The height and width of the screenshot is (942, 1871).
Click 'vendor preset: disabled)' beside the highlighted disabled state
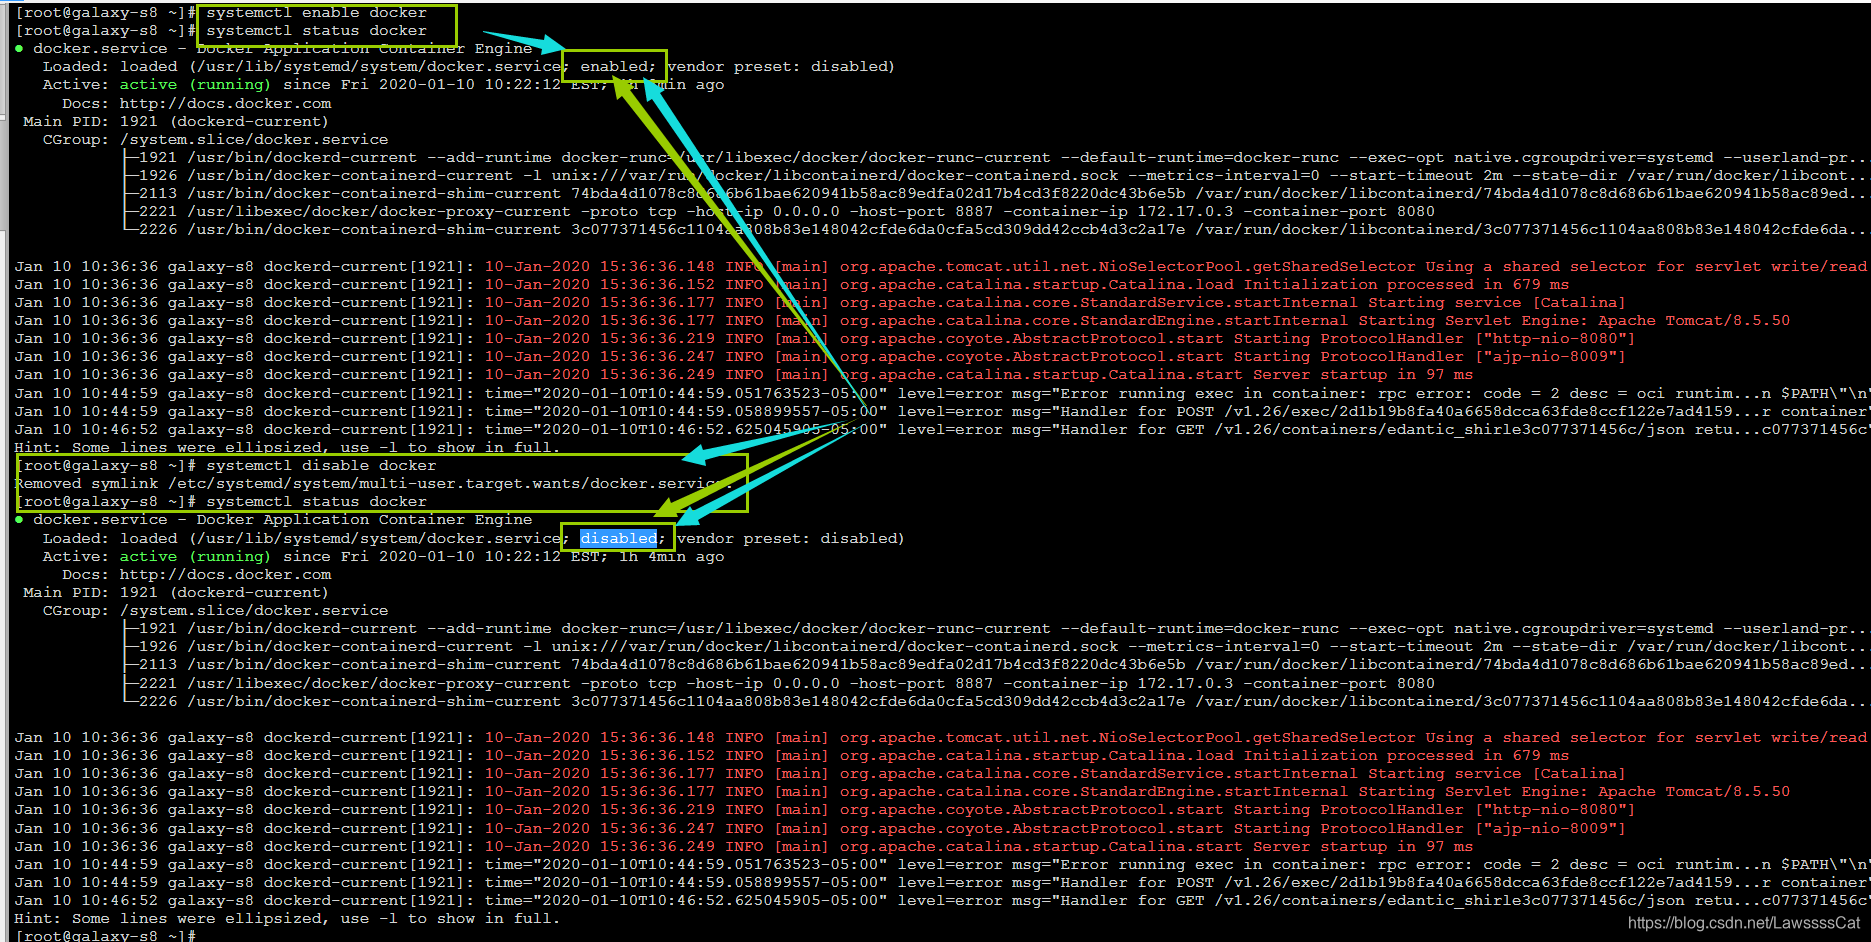coord(790,538)
